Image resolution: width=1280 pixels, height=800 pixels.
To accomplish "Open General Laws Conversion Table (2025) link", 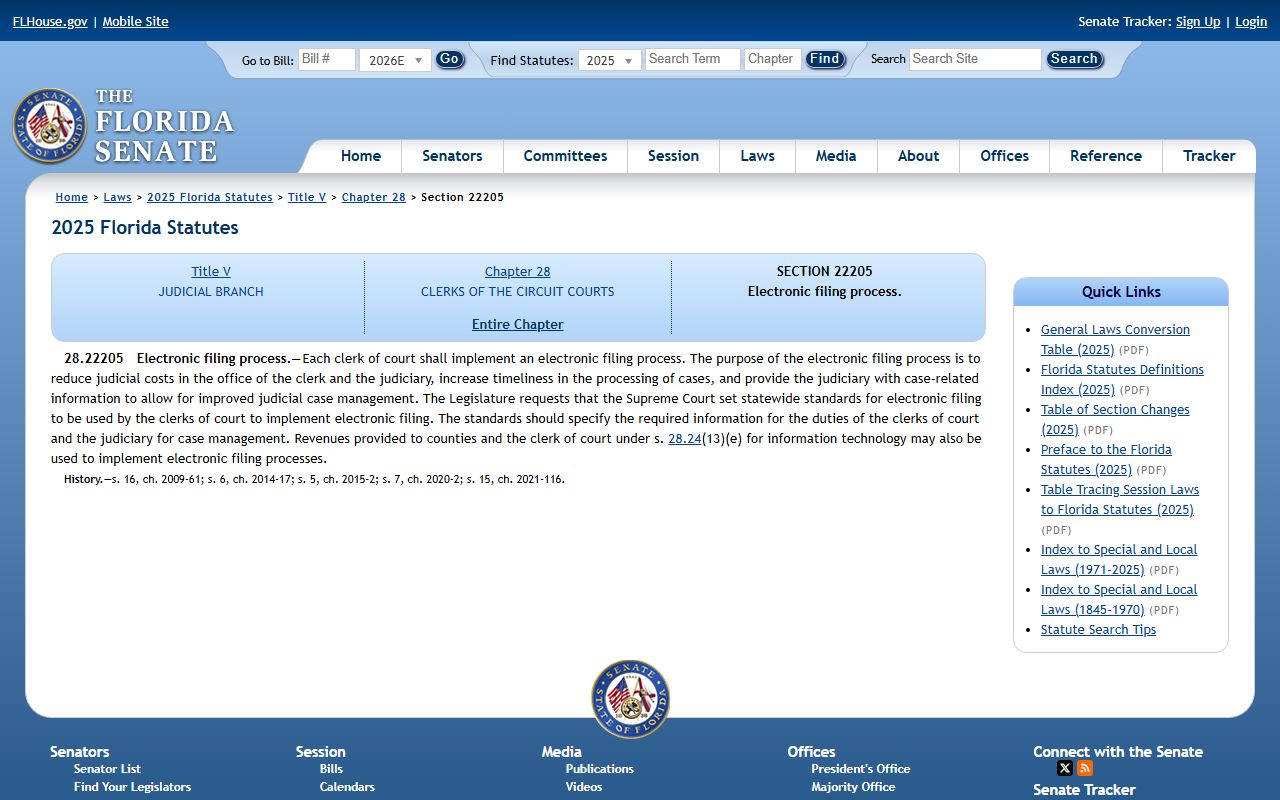I will tap(1115, 339).
